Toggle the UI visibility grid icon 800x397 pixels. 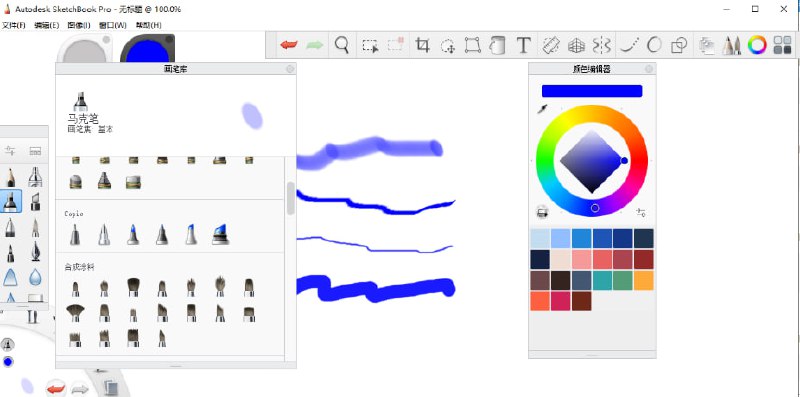(782, 45)
